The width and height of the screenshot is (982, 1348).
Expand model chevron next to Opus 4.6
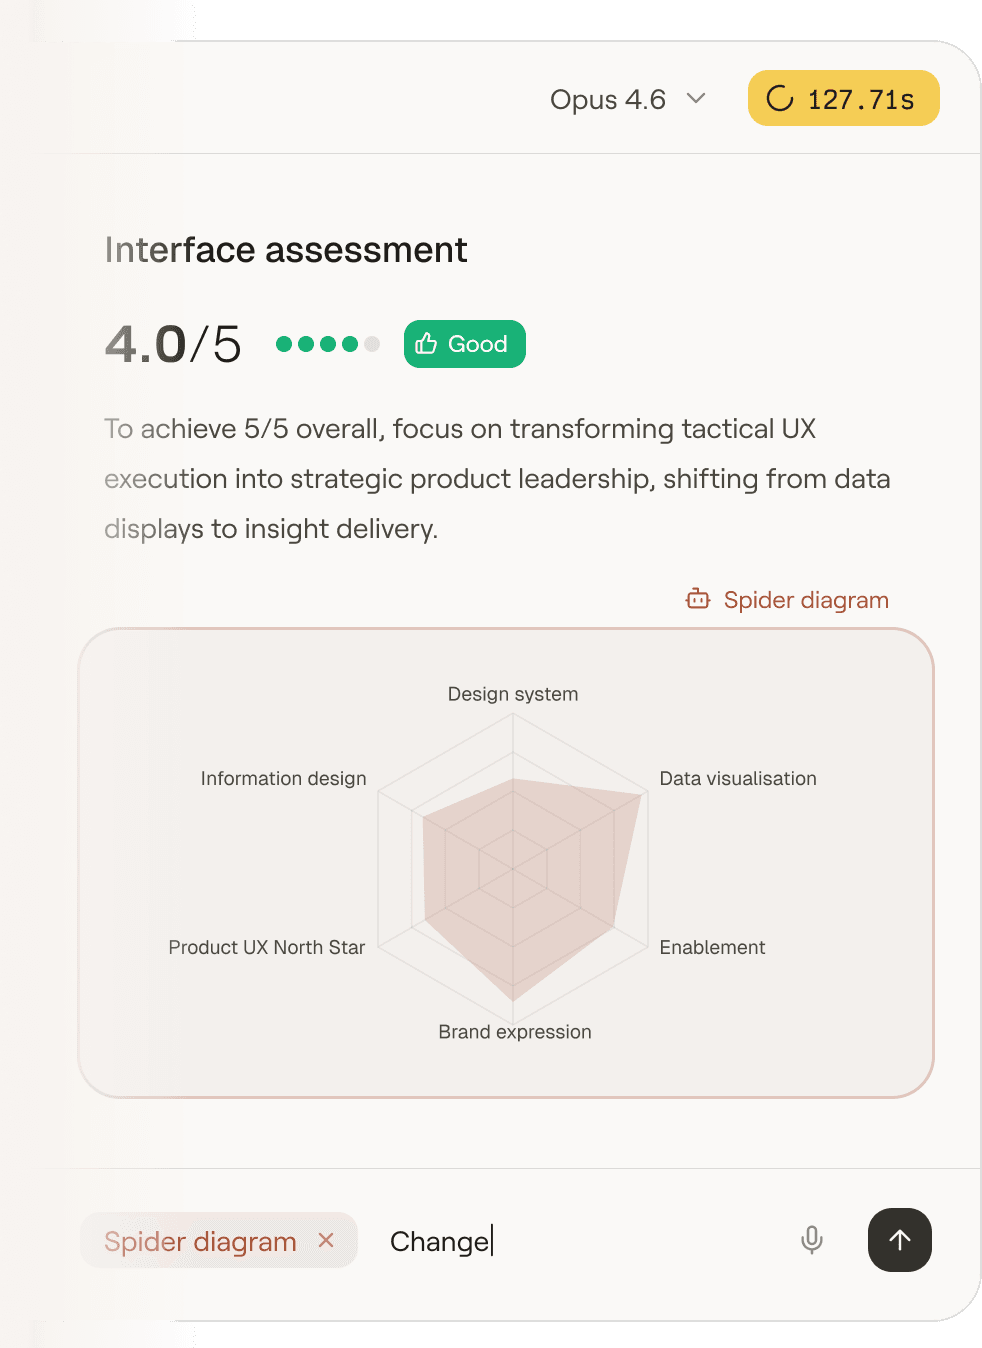696,98
